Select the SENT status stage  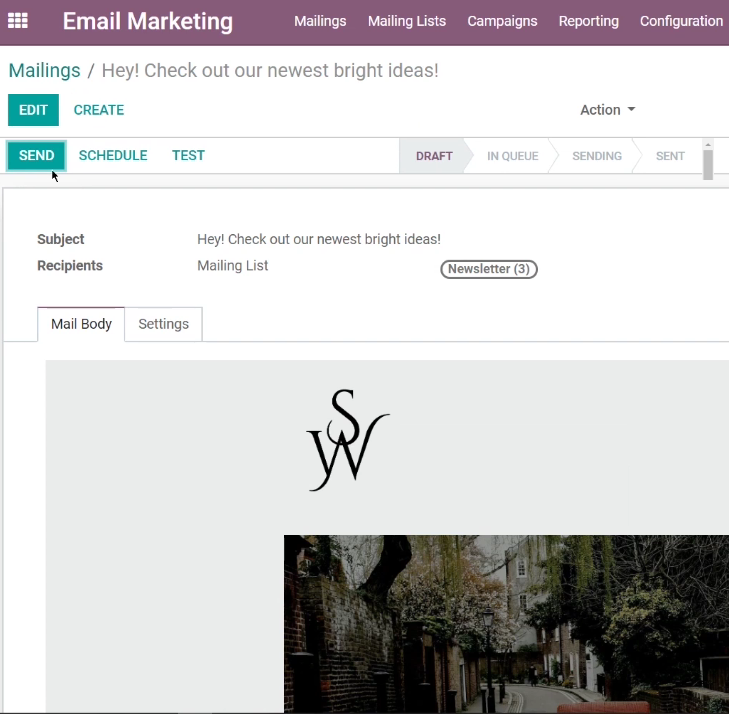coord(670,156)
